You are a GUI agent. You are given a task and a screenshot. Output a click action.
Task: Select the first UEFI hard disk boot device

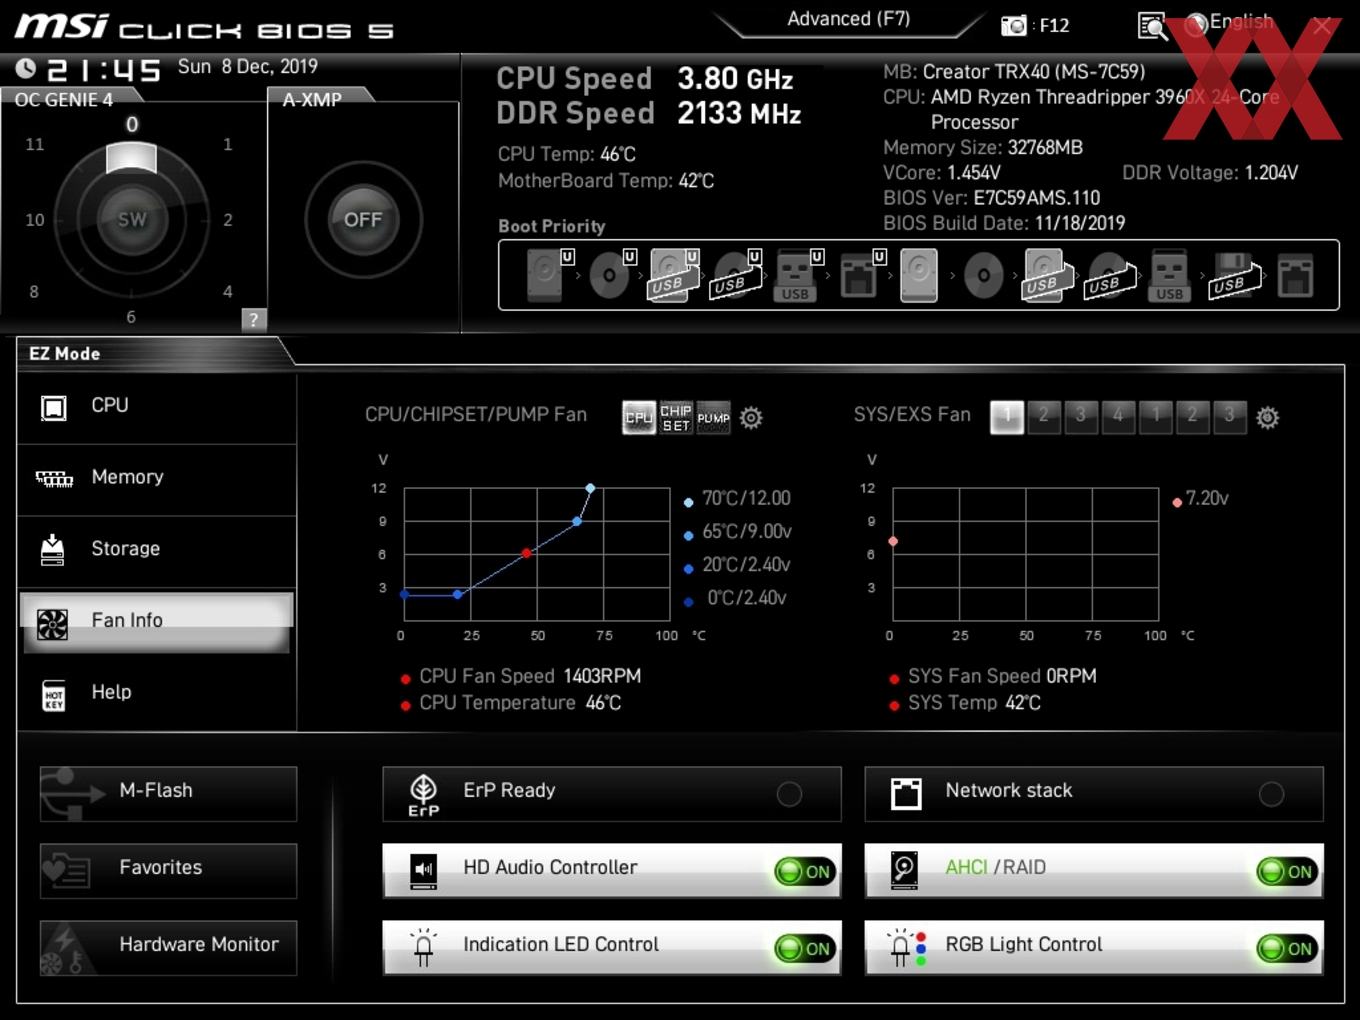[548, 275]
